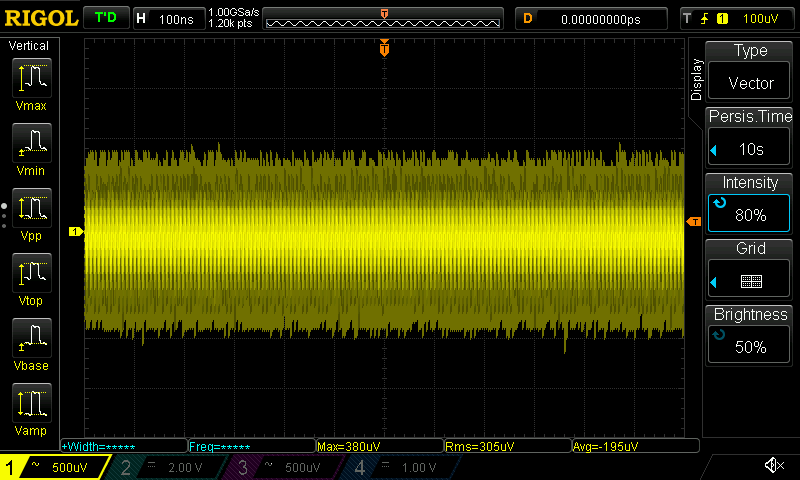Viewport: 800px width, 480px height.
Task: Click the Display menu side tab
Action: coord(697,80)
